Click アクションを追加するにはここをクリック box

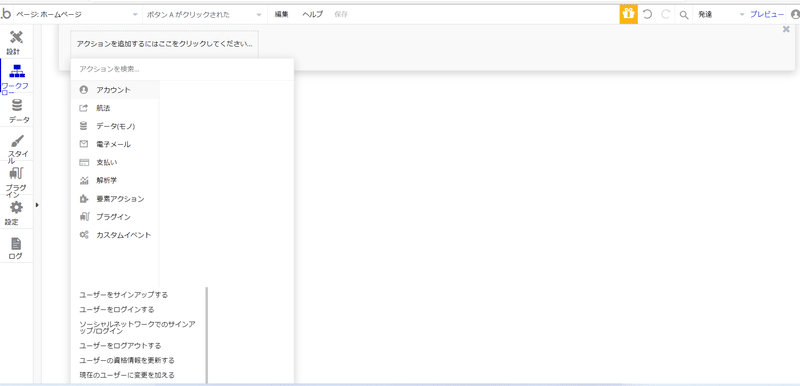coord(164,44)
